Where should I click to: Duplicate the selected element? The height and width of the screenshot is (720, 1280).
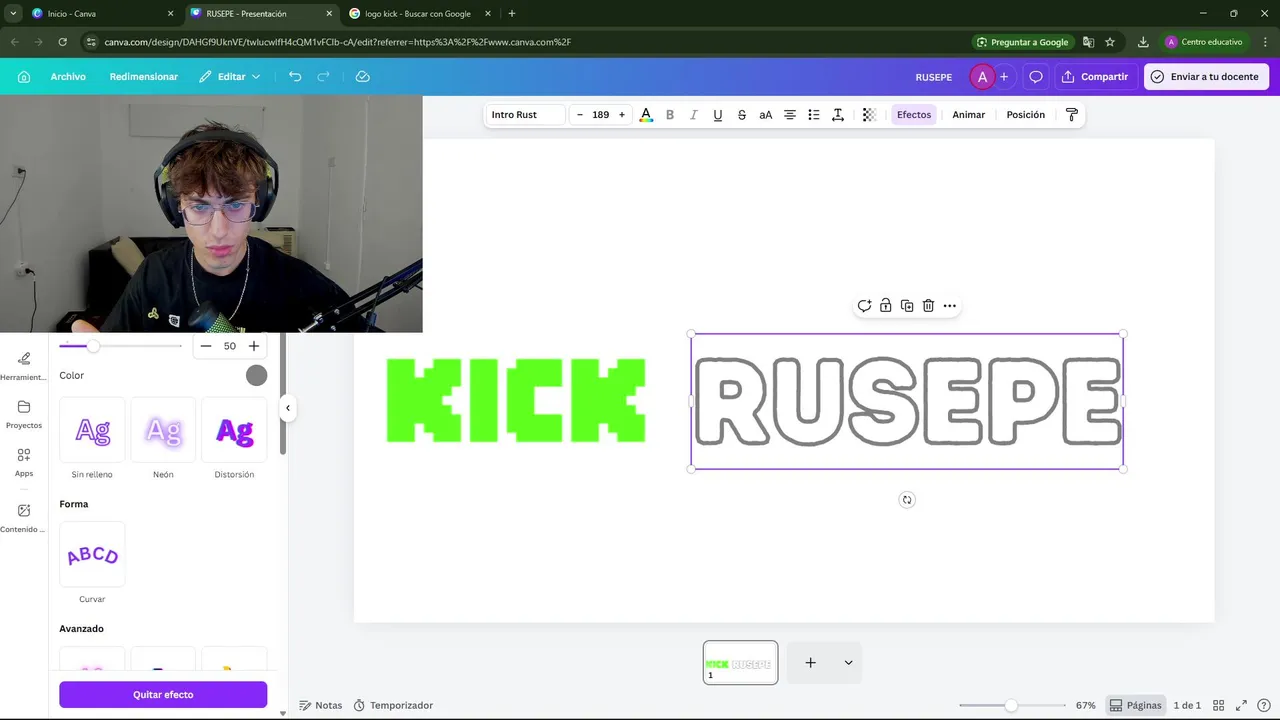(907, 306)
